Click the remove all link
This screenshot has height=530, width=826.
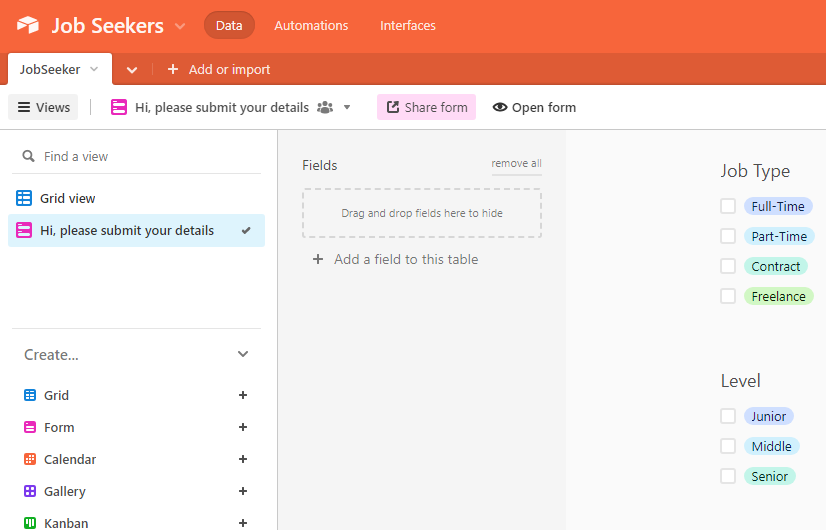(x=516, y=163)
